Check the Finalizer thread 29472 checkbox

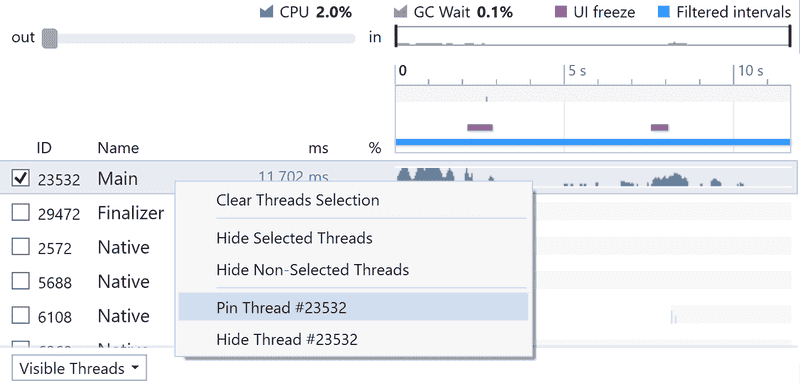[20, 213]
